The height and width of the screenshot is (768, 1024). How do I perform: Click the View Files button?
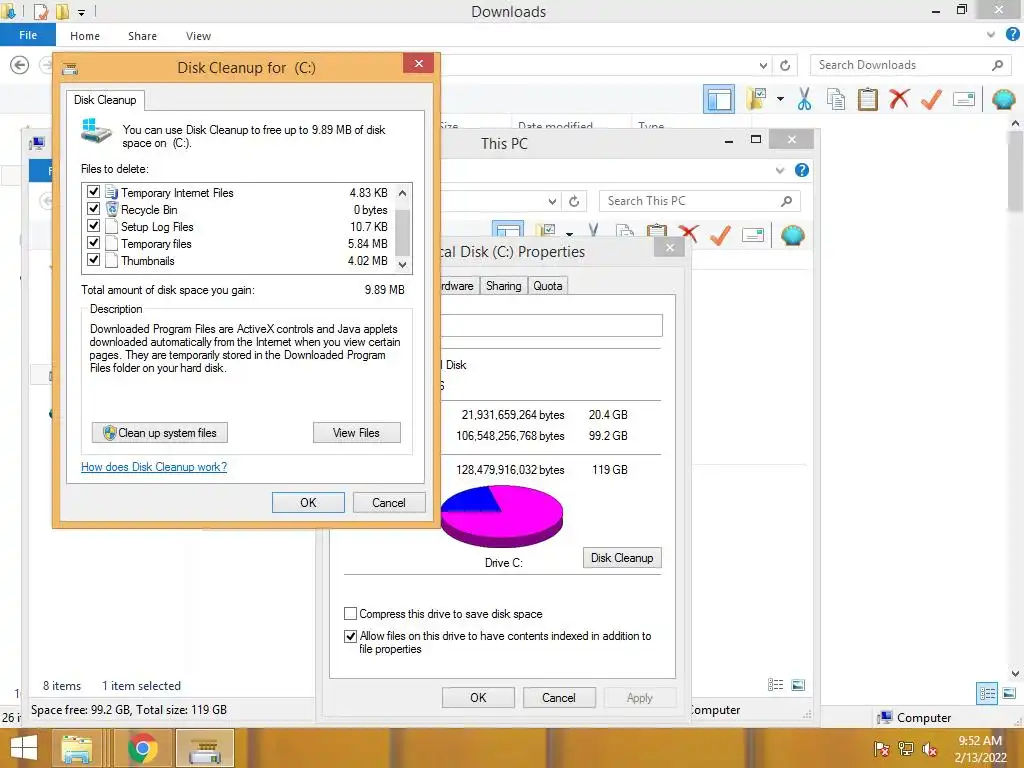(357, 432)
